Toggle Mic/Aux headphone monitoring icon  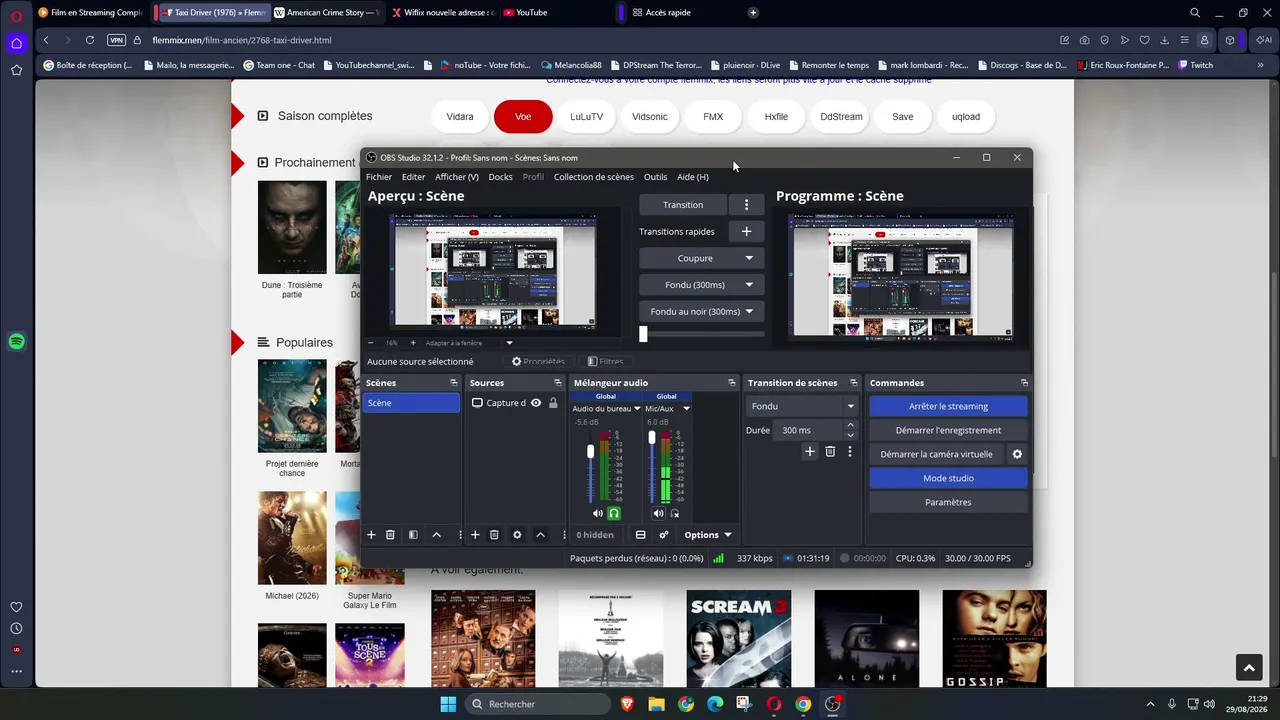[x=675, y=513]
